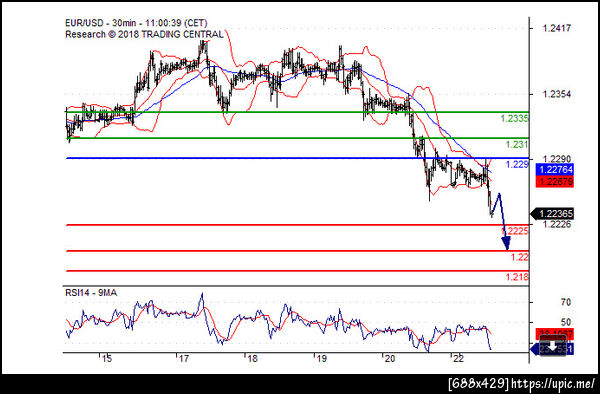Click the date label 15
This screenshot has width=600, height=394.
[107, 359]
